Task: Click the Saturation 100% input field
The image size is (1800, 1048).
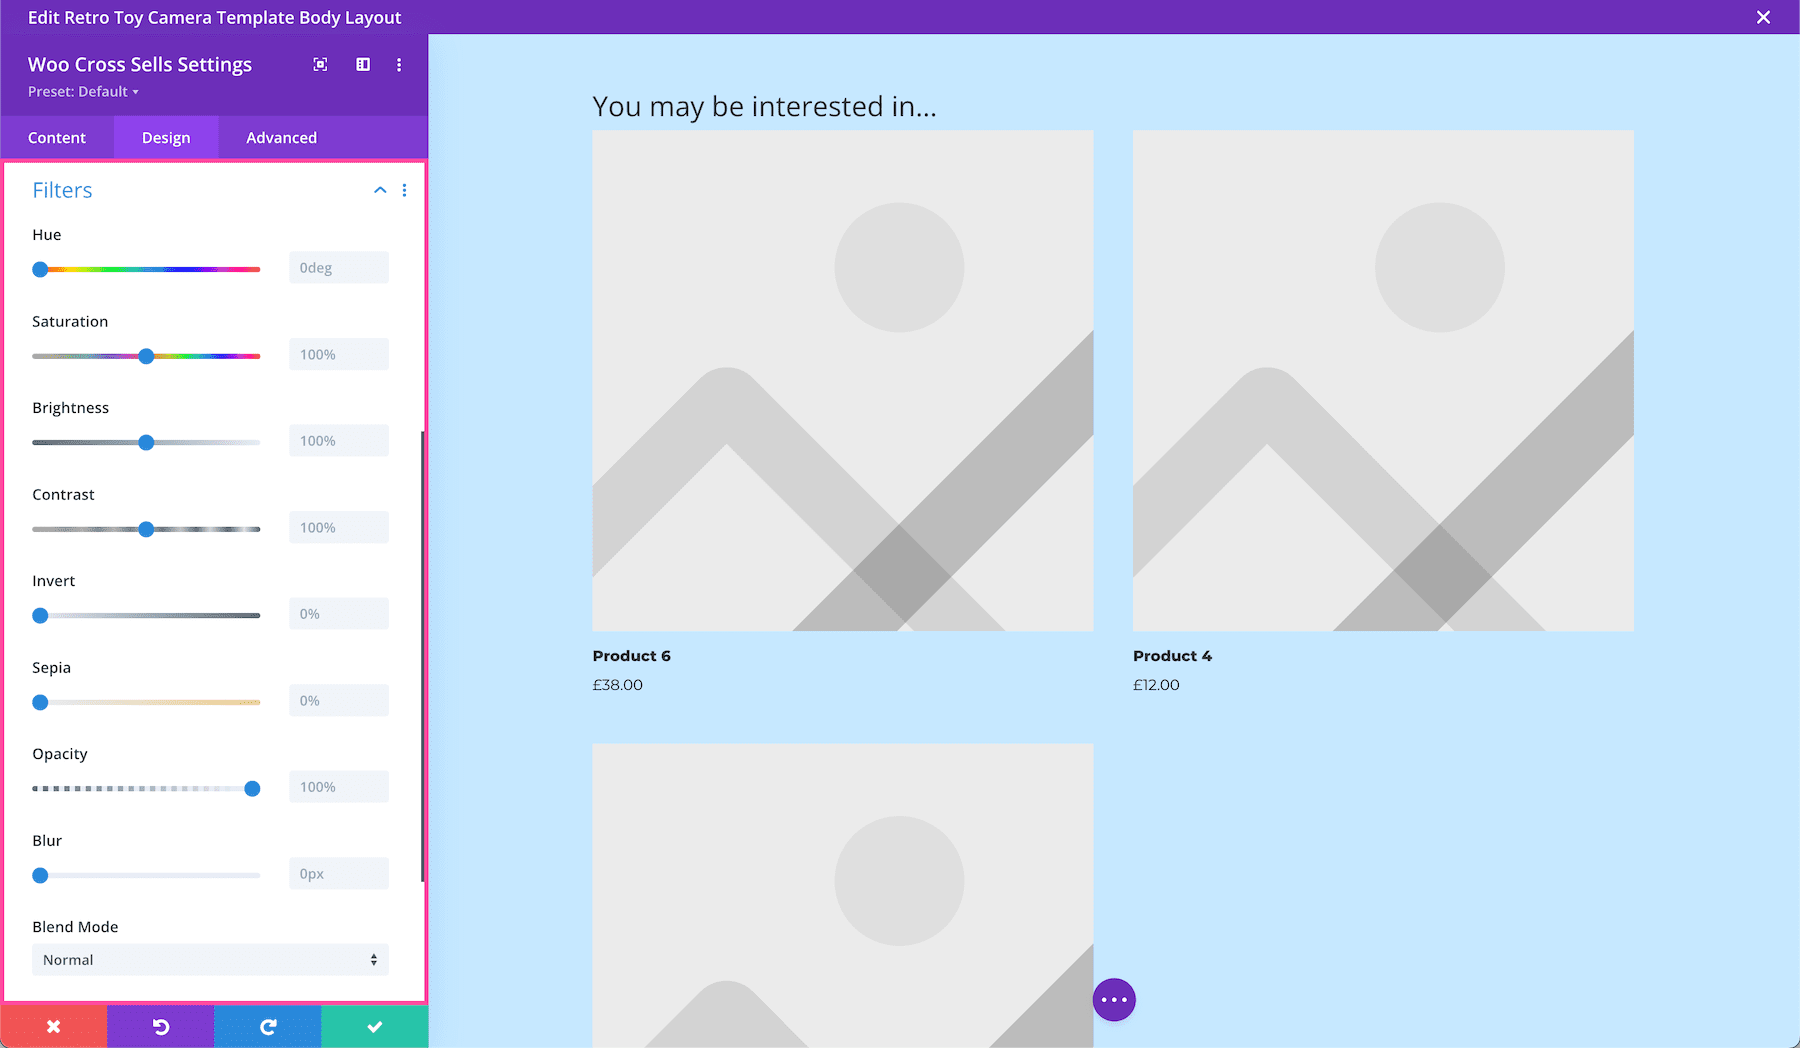Action: click(338, 353)
